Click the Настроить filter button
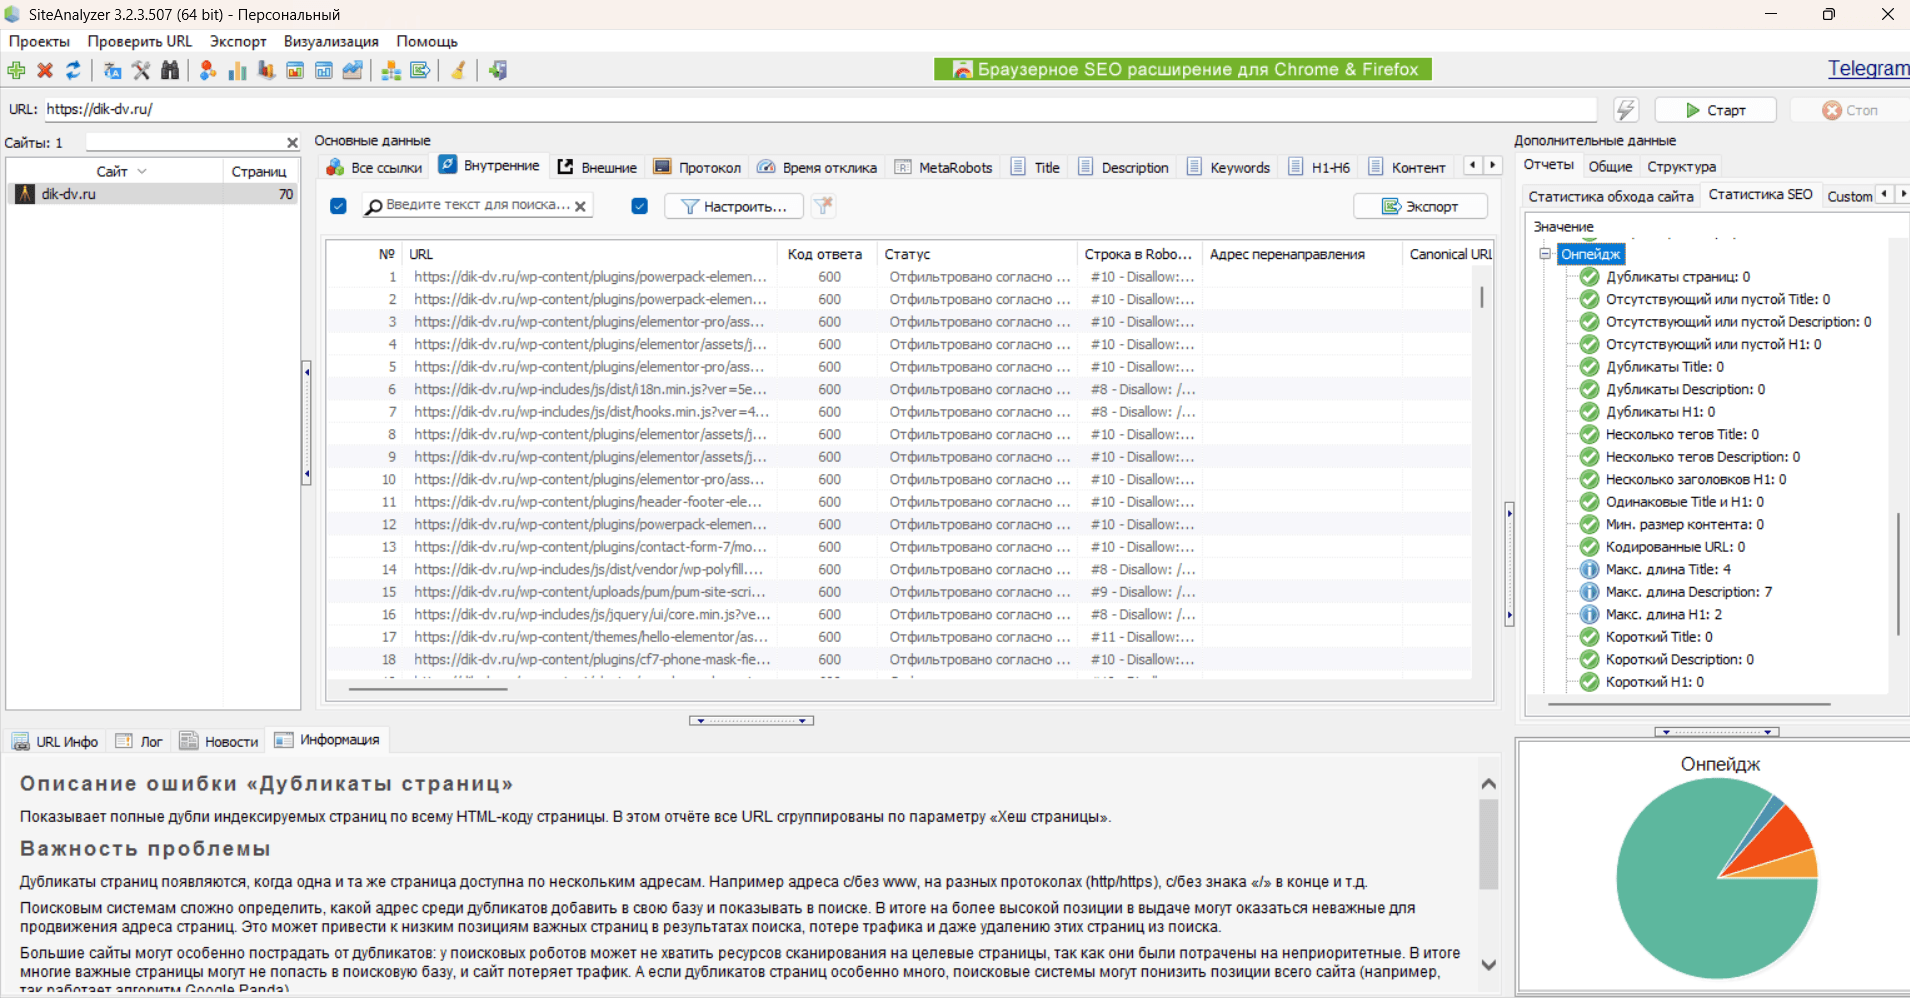Image resolution: width=1910 pixels, height=998 pixels. click(x=733, y=206)
